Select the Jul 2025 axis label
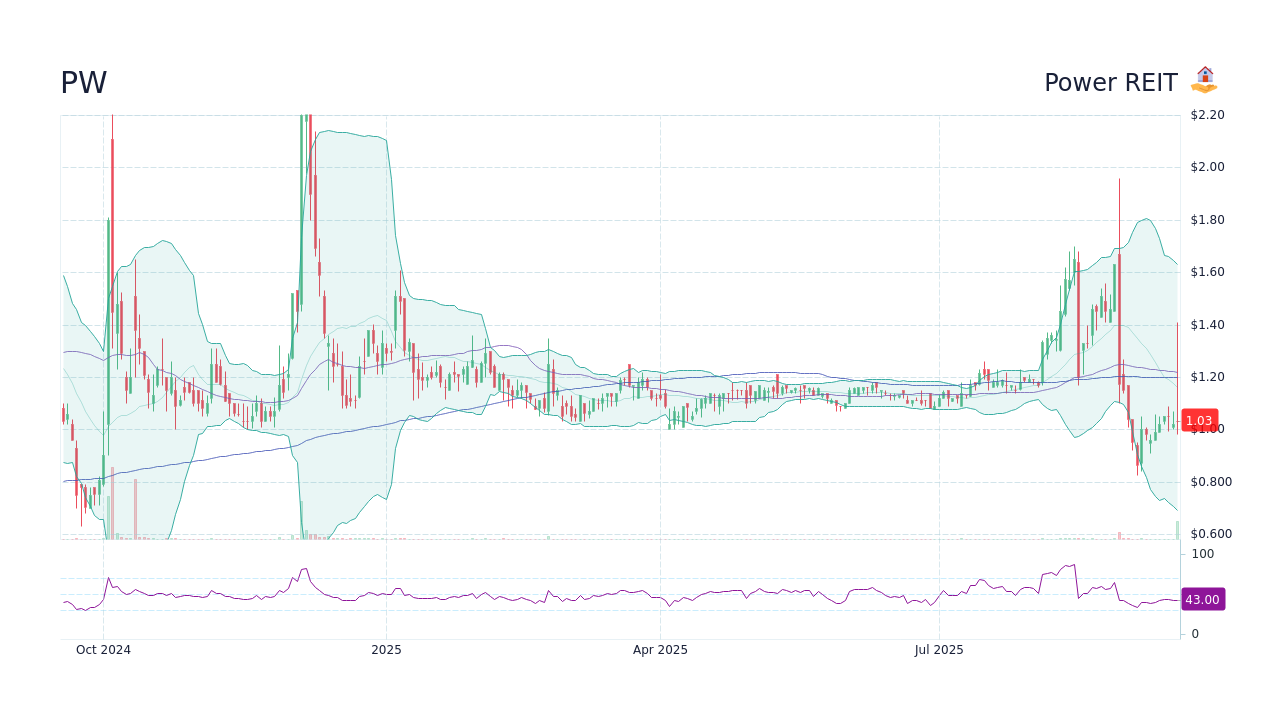The height and width of the screenshot is (720, 1280). click(938, 649)
